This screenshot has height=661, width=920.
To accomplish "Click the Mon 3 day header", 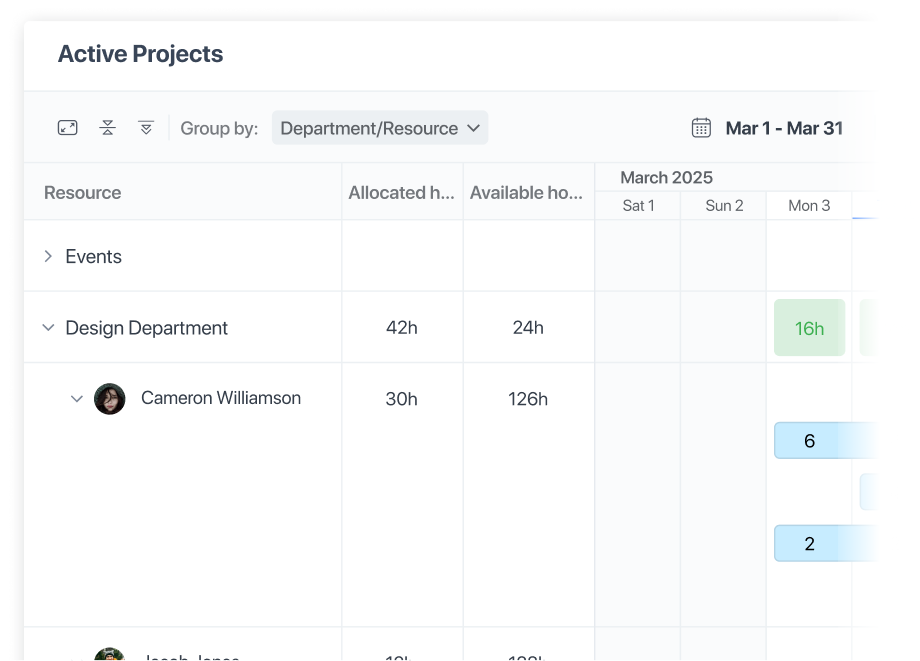I will (x=809, y=206).
